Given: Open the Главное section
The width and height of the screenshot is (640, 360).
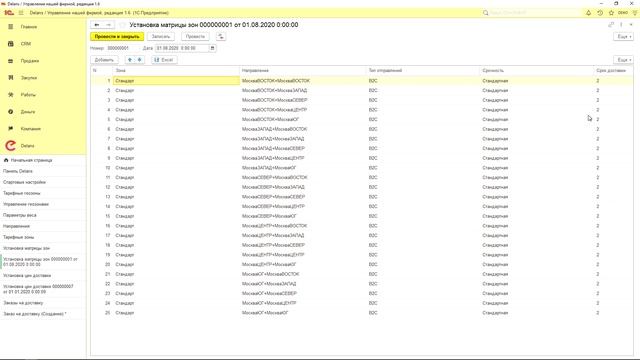Looking at the screenshot, I should (x=29, y=27).
